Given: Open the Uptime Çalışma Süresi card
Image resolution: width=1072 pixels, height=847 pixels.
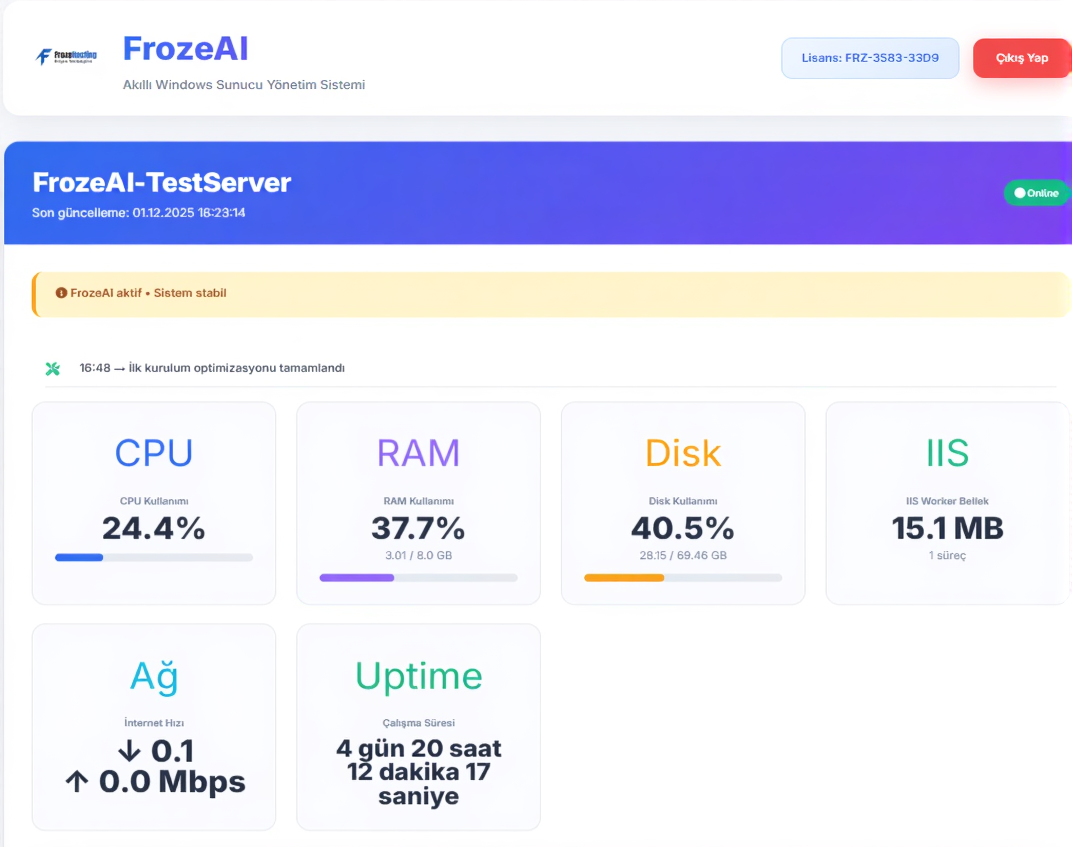Looking at the screenshot, I should click(418, 727).
